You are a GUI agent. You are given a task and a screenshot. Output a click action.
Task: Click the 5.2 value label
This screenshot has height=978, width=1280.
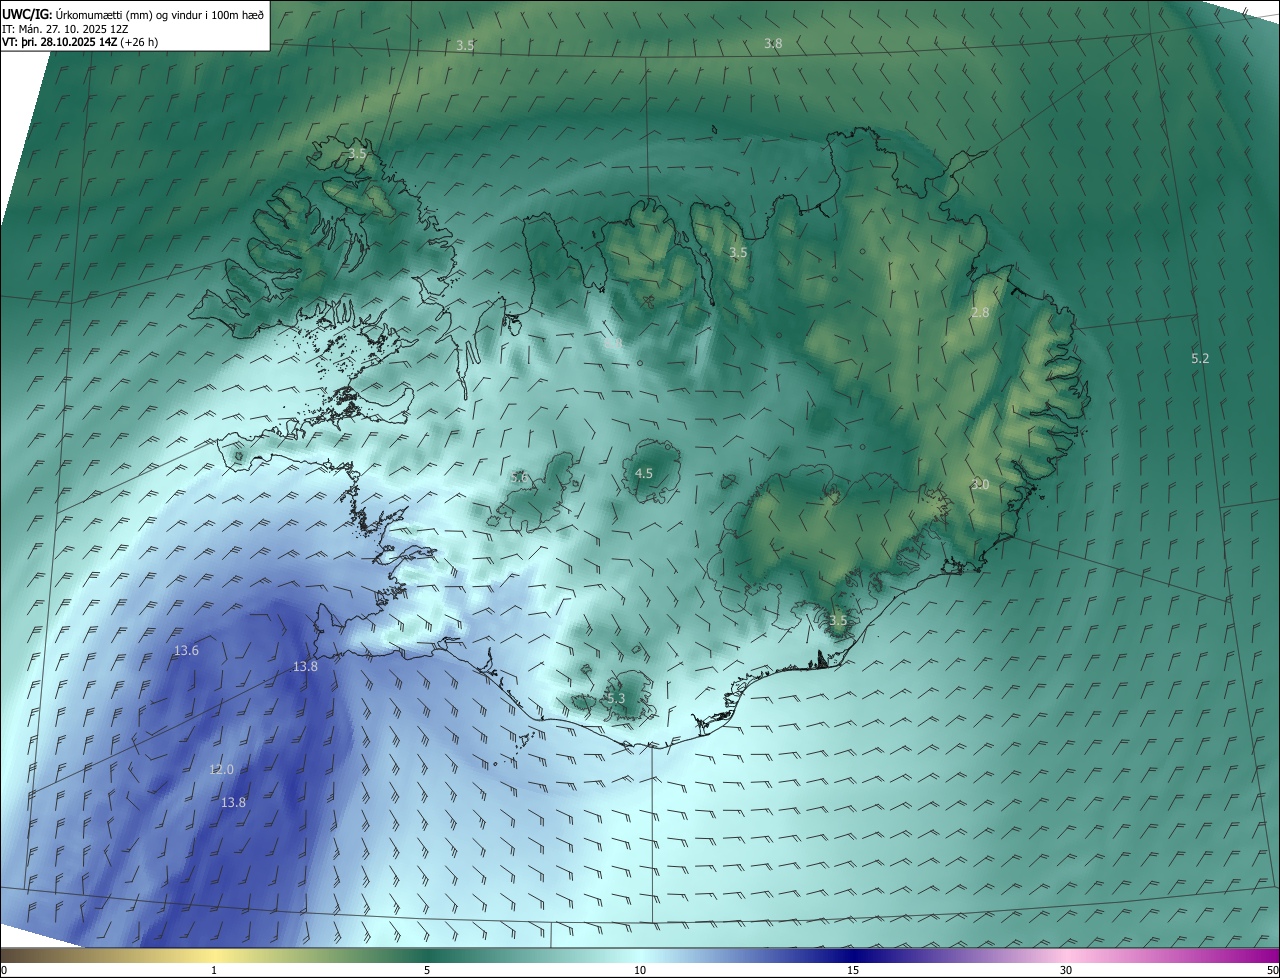tap(1200, 358)
